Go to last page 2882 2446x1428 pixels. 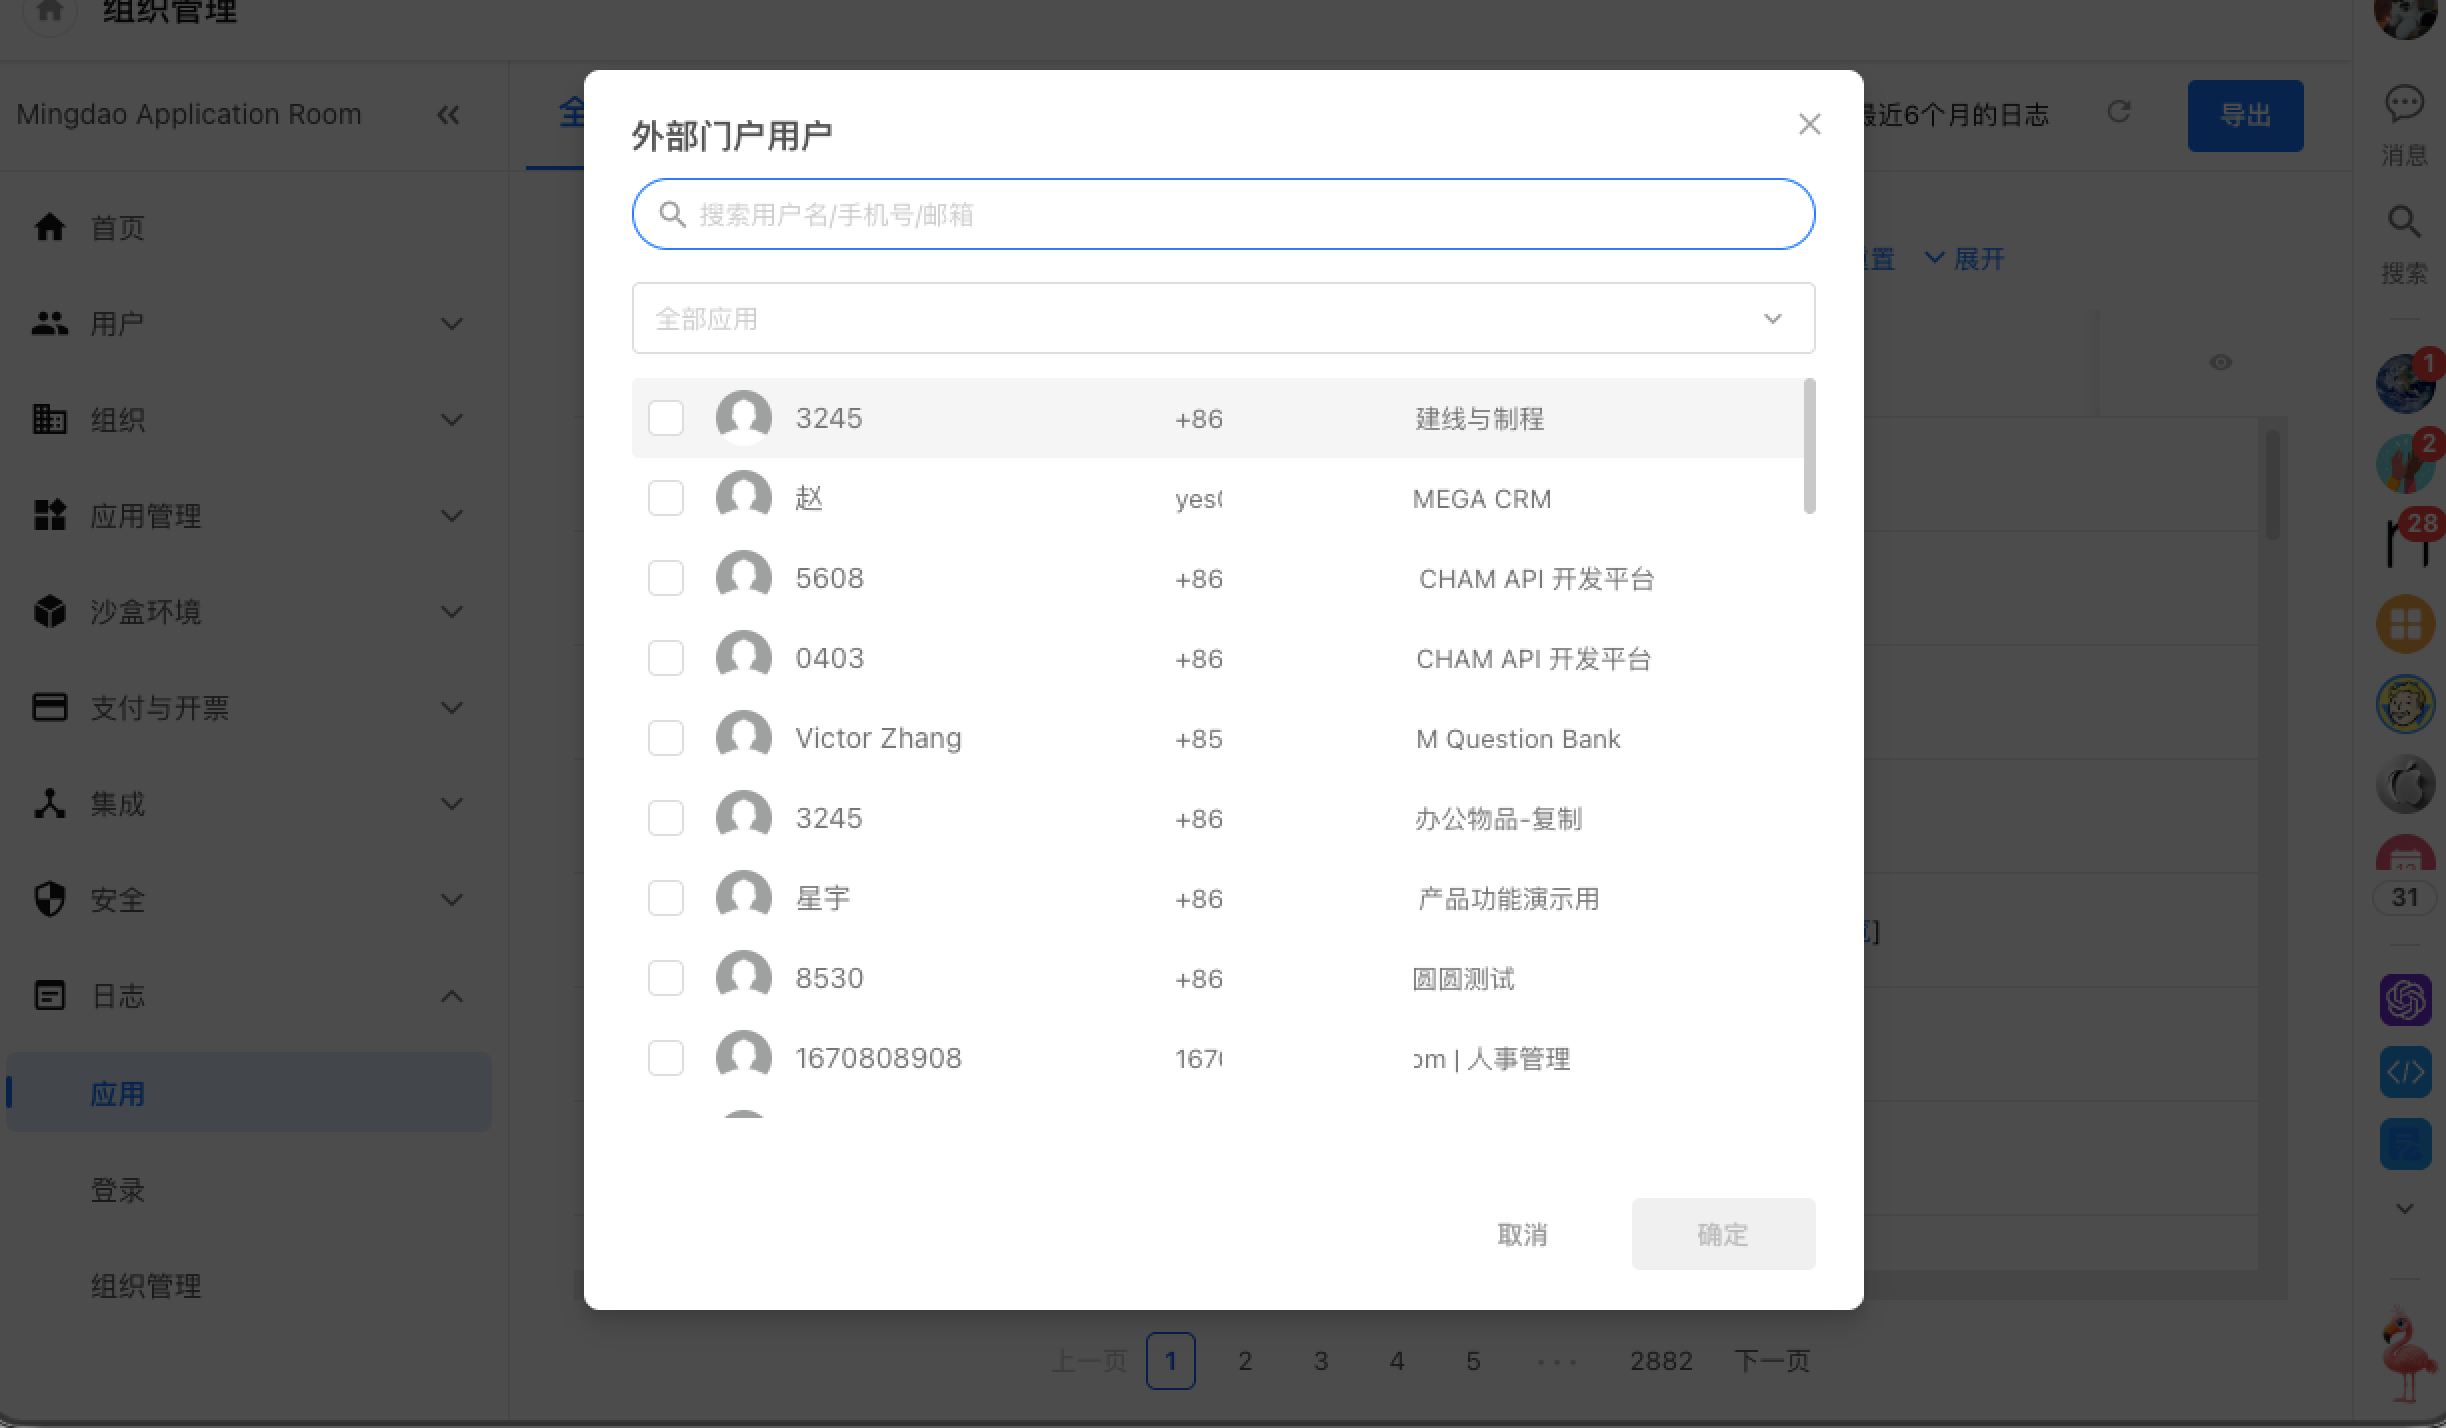(x=1661, y=1361)
